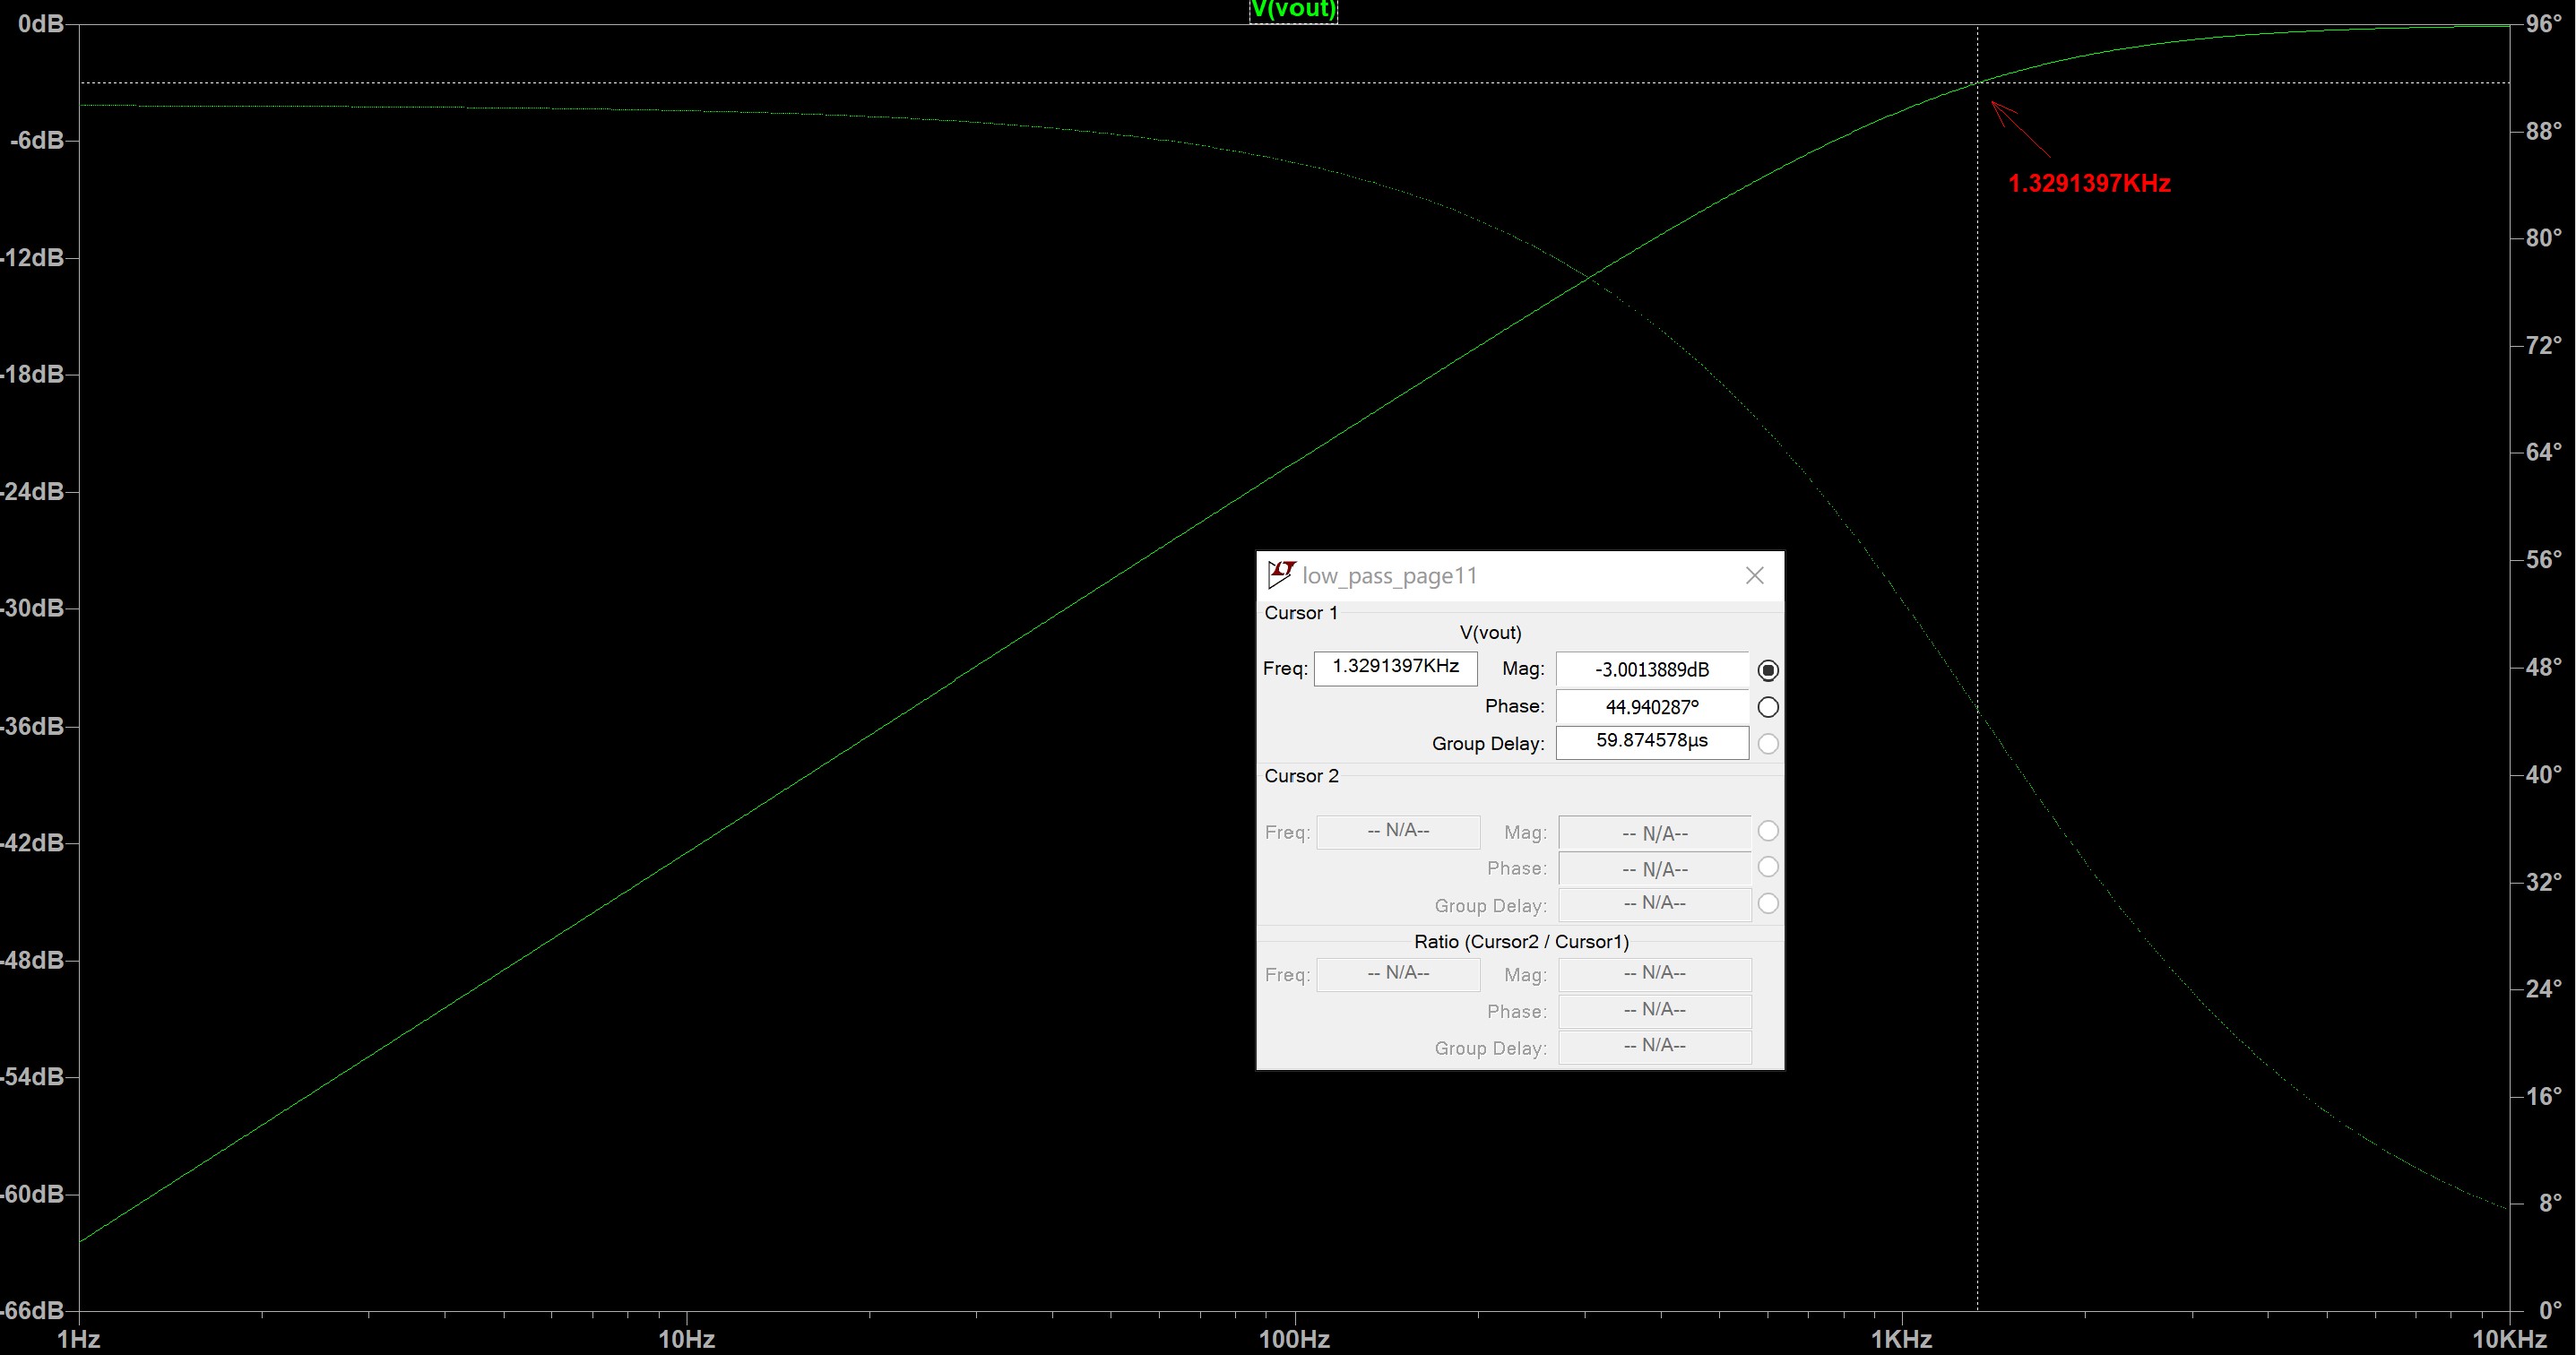The image size is (2576, 1355).
Task: Click the red 1.3291397KHz annotation text
Action: pyautogui.click(x=2089, y=184)
